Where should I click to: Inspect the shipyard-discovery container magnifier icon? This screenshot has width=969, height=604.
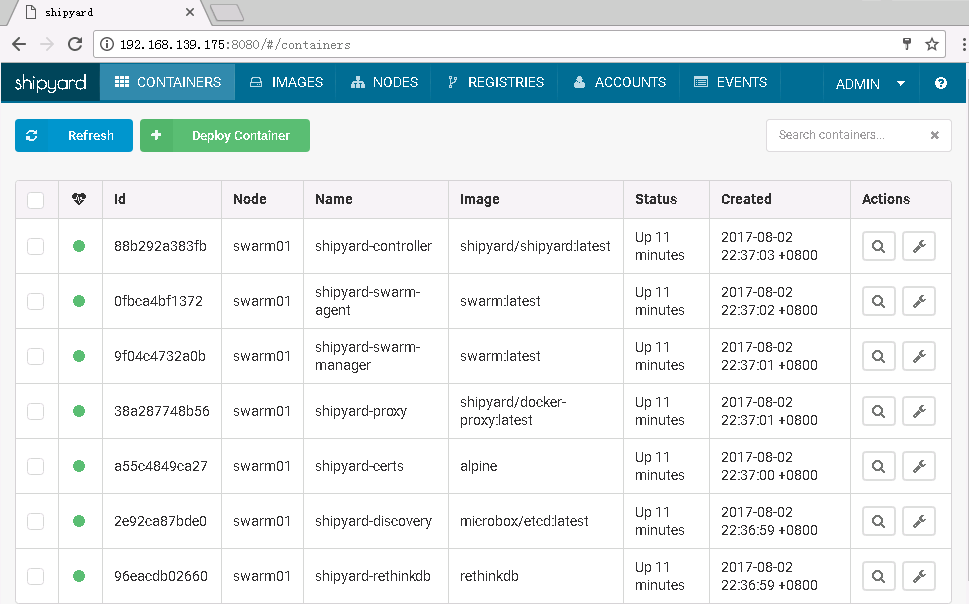click(x=878, y=521)
